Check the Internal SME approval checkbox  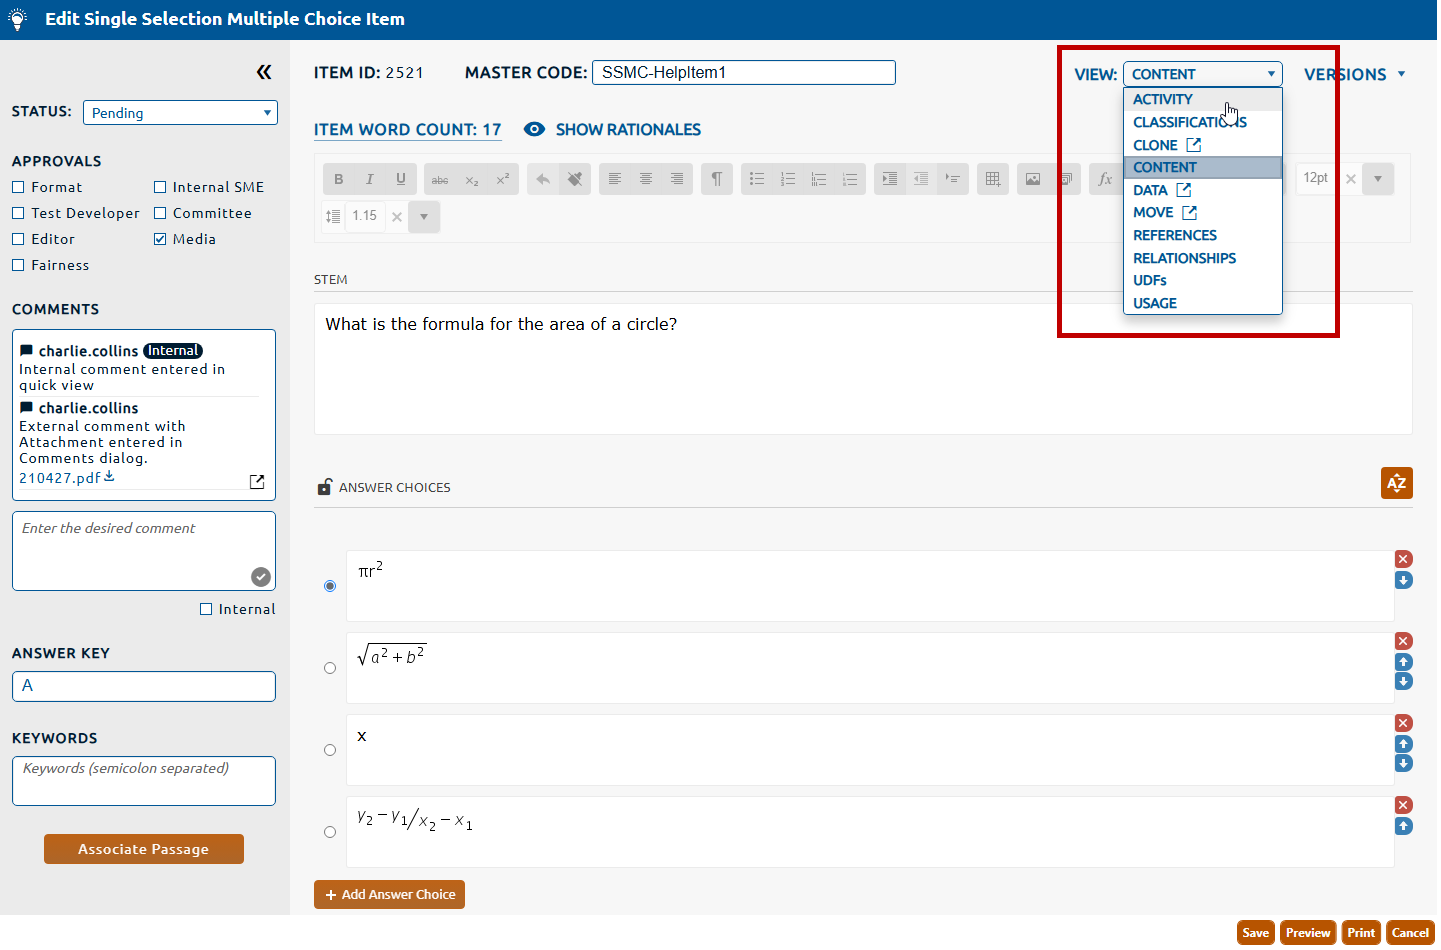(160, 187)
